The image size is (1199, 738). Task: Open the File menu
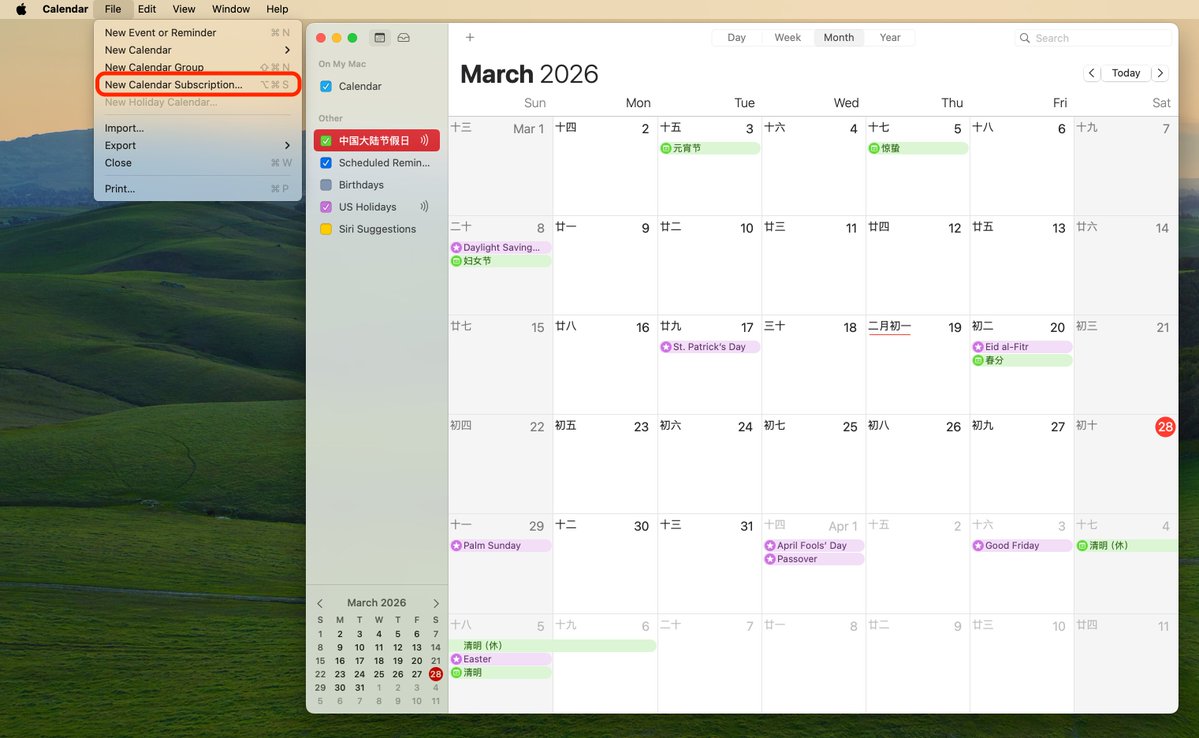click(x=112, y=9)
